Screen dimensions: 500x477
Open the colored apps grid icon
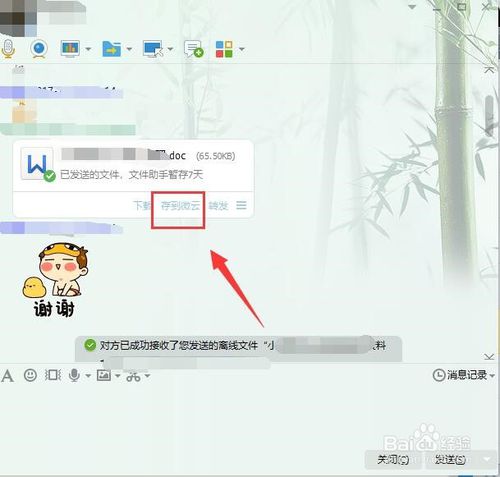(x=224, y=49)
